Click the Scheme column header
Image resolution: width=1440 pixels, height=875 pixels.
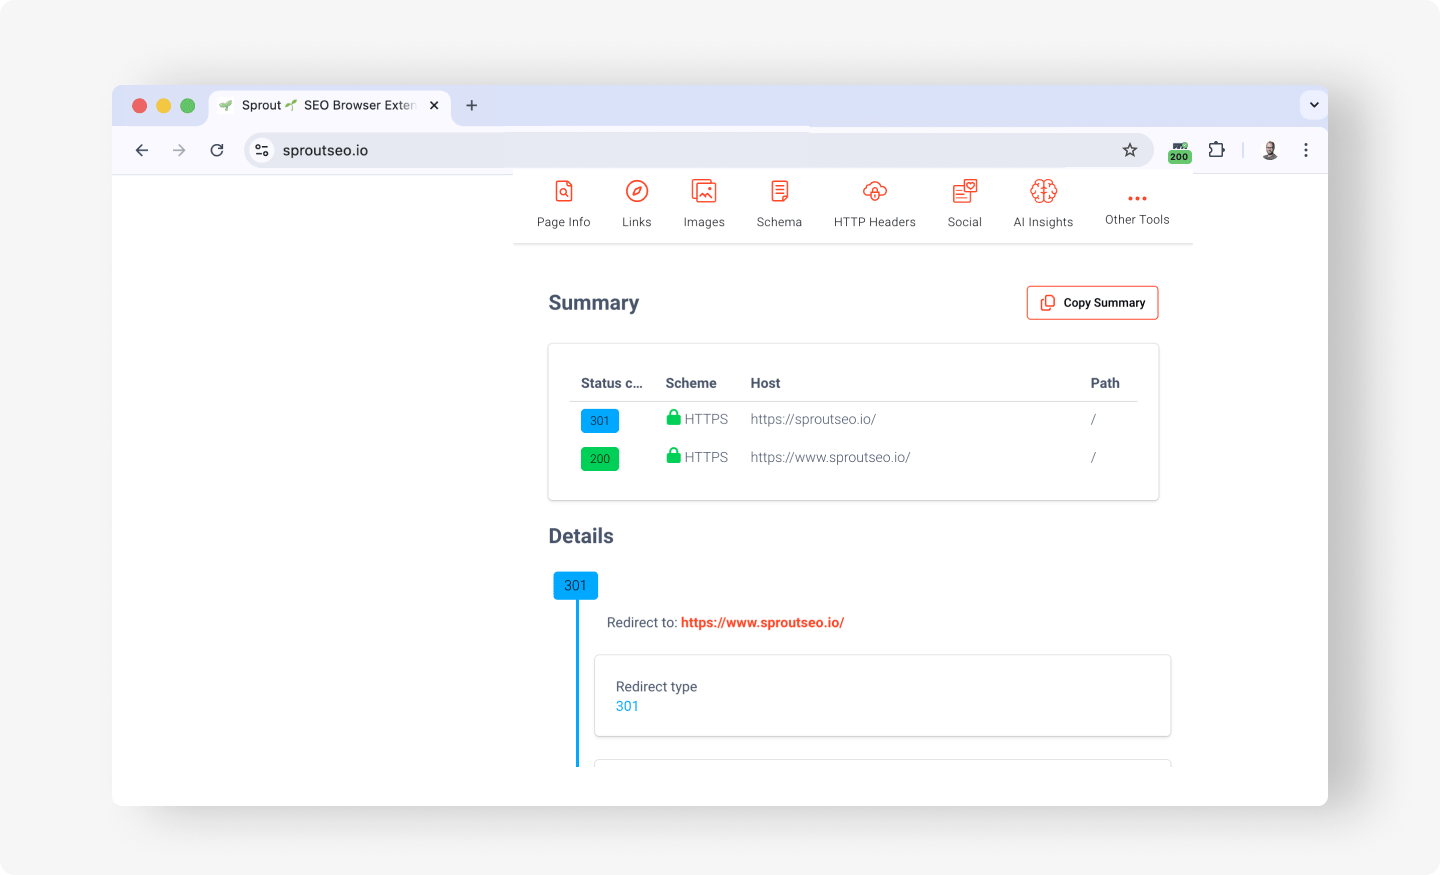(x=691, y=383)
